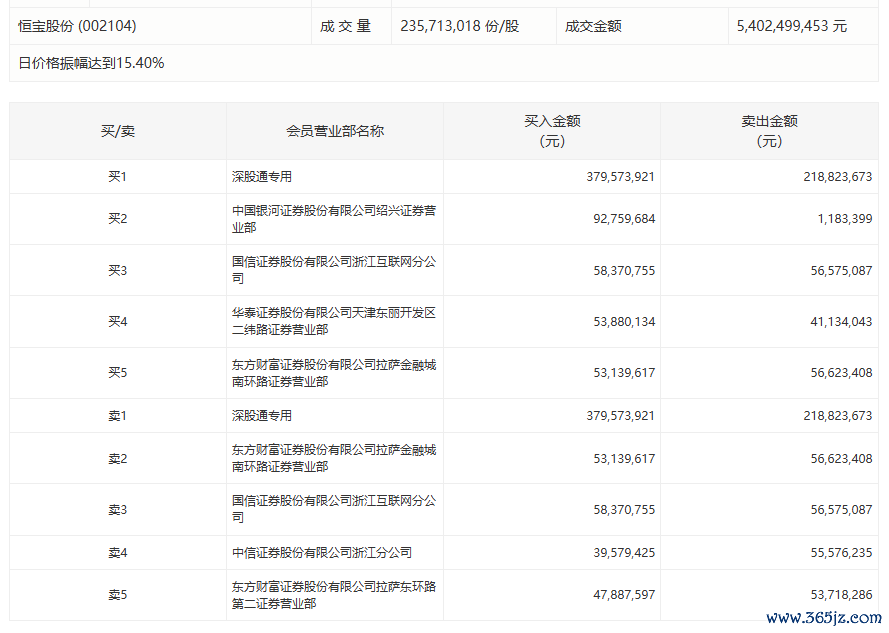Click the 成交金额 value 5,402,499,453 元
The width and height of the screenshot is (889, 633).
pos(791,26)
